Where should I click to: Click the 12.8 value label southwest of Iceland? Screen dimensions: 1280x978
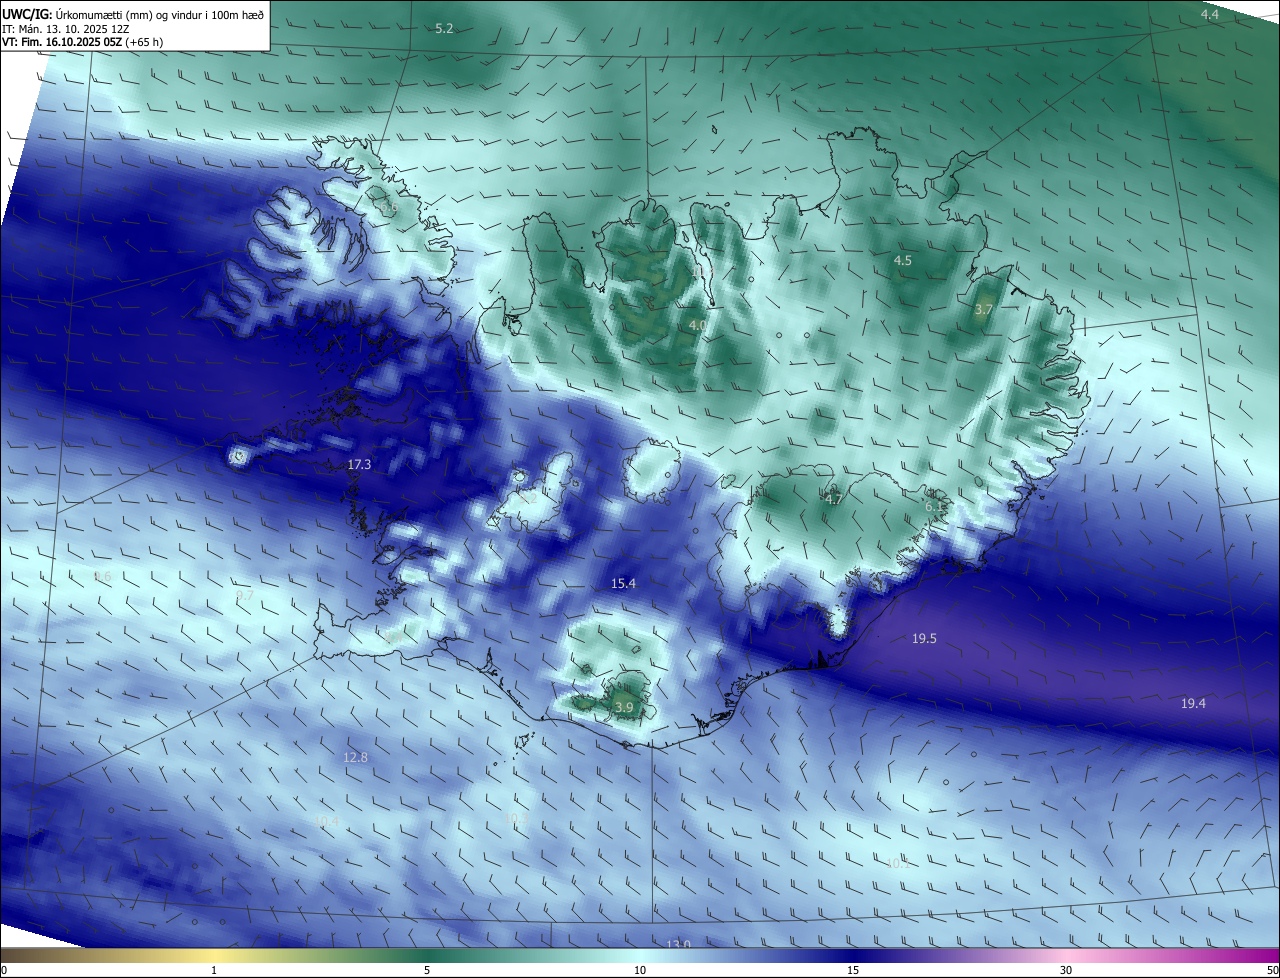point(355,758)
